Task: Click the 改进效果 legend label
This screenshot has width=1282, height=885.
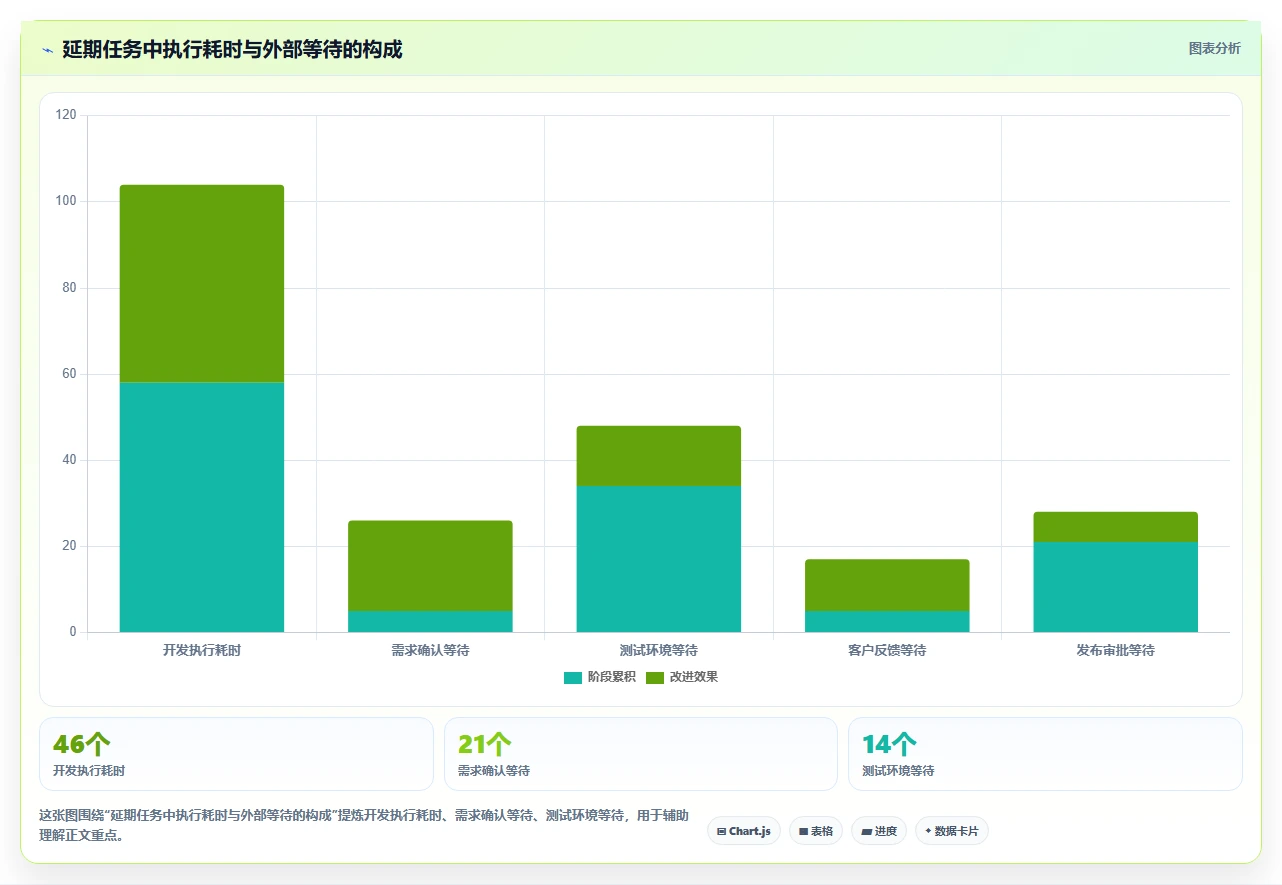Action: (694, 677)
